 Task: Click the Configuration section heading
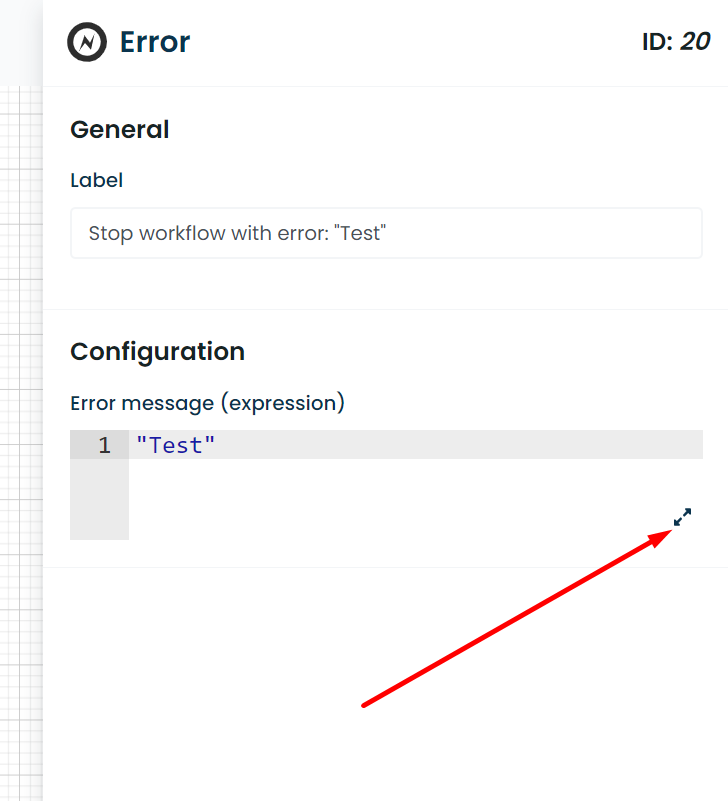(157, 352)
